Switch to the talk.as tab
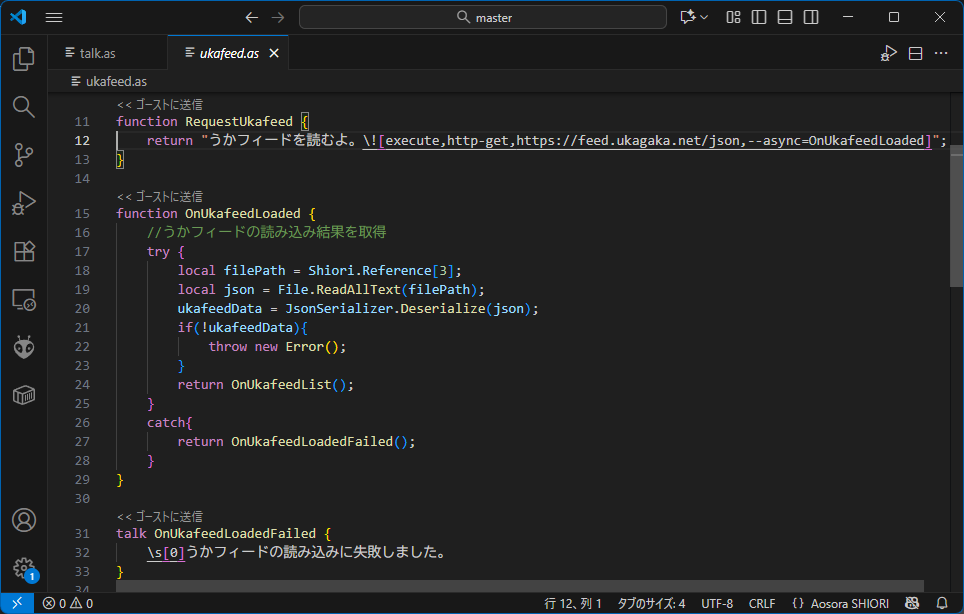 point(97,53)
